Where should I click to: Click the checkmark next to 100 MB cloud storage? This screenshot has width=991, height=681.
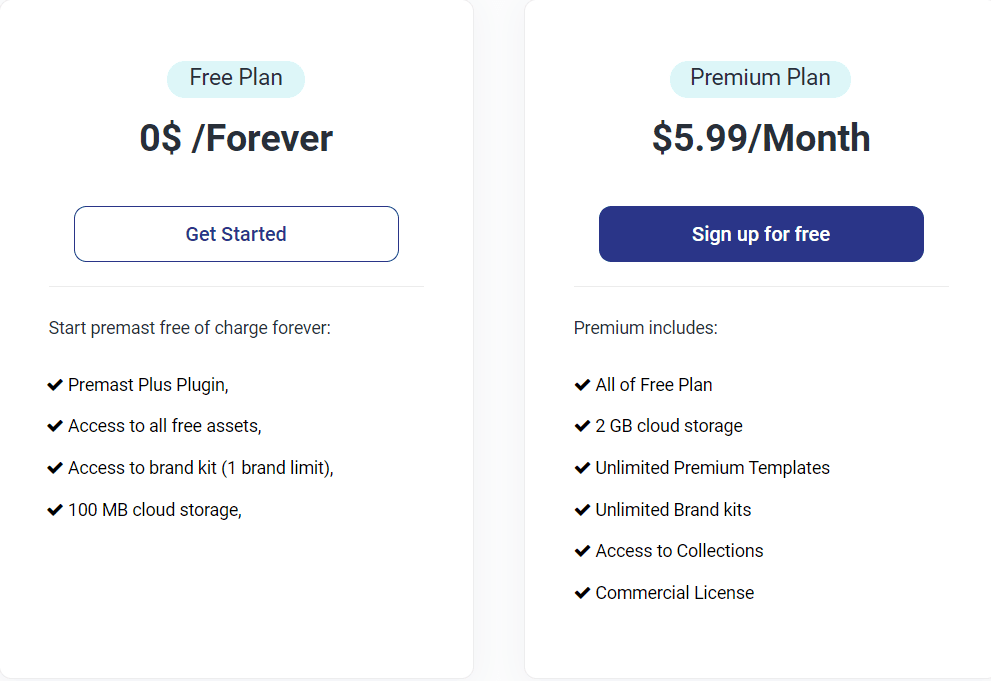click(55, 509)
